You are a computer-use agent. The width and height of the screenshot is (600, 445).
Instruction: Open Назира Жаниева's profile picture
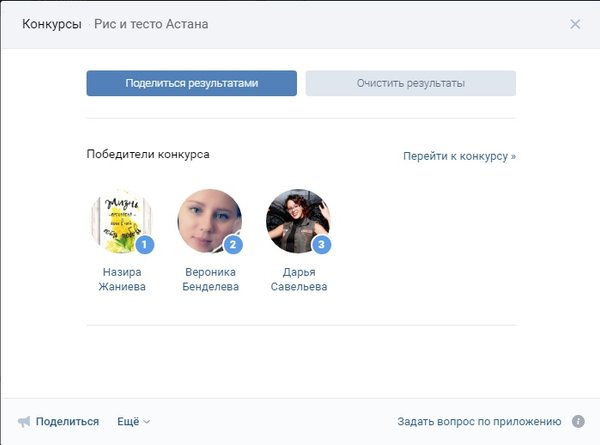tap(120, 220)
